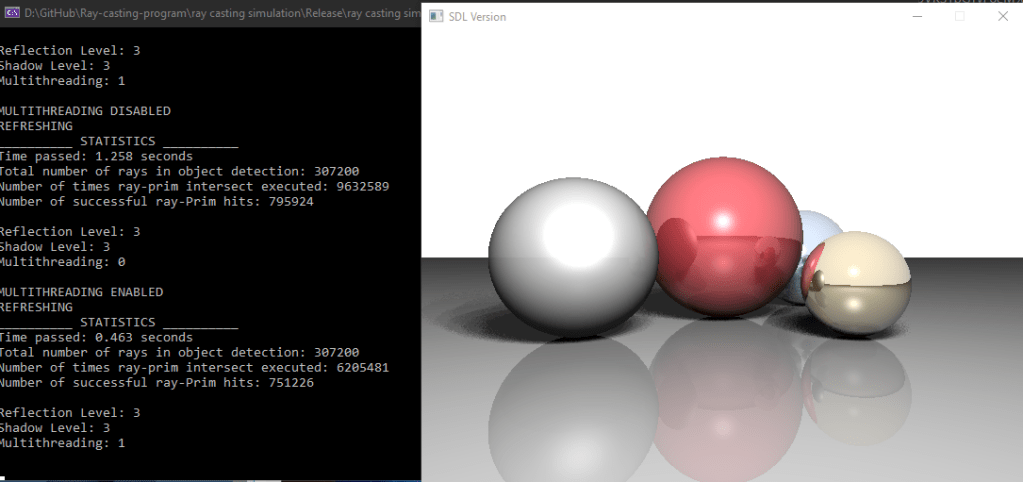This screenshot has height=482, width=1023.
Task: Click the "MULTITHREADING DISABLED" console line
Action: click(85, 111)
